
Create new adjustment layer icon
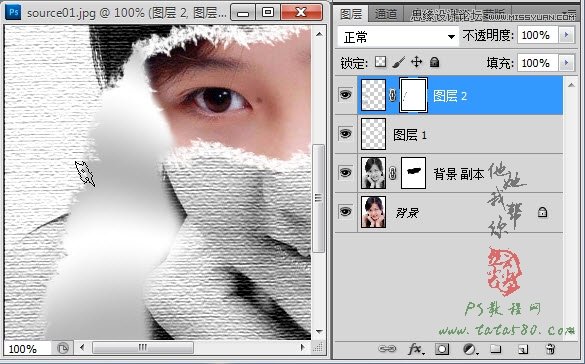pos(470,349)
